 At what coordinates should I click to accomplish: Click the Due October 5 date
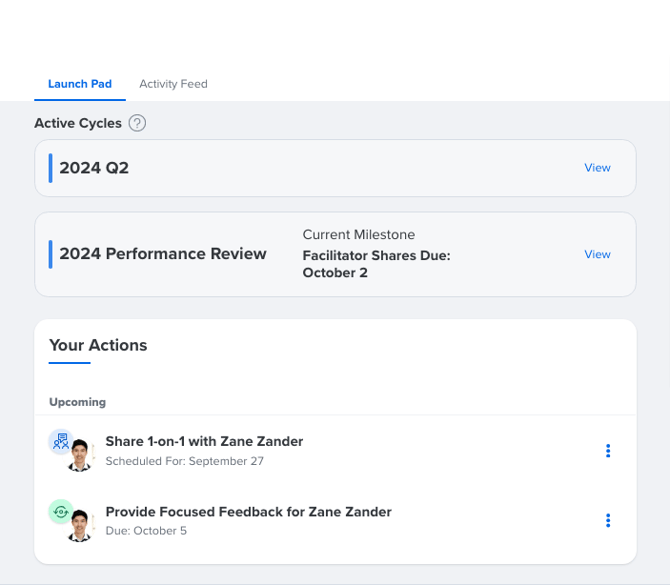click(x=146, y=531)
